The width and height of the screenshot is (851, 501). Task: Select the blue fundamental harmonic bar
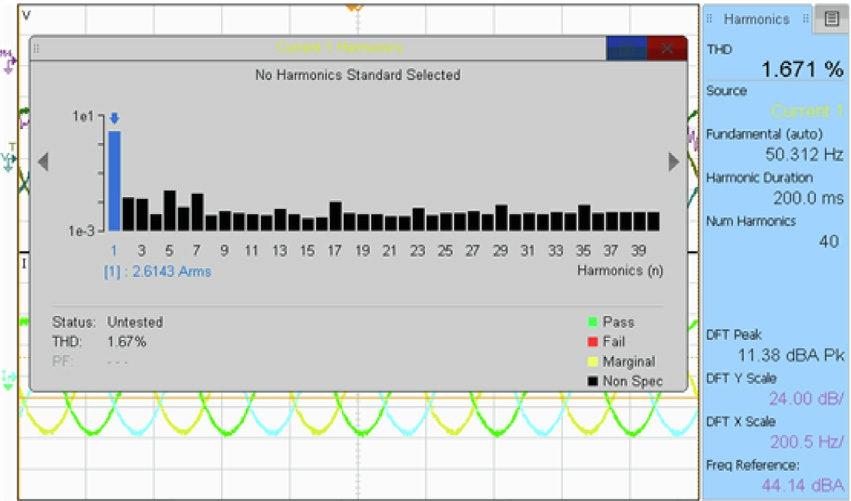[114, 180]
